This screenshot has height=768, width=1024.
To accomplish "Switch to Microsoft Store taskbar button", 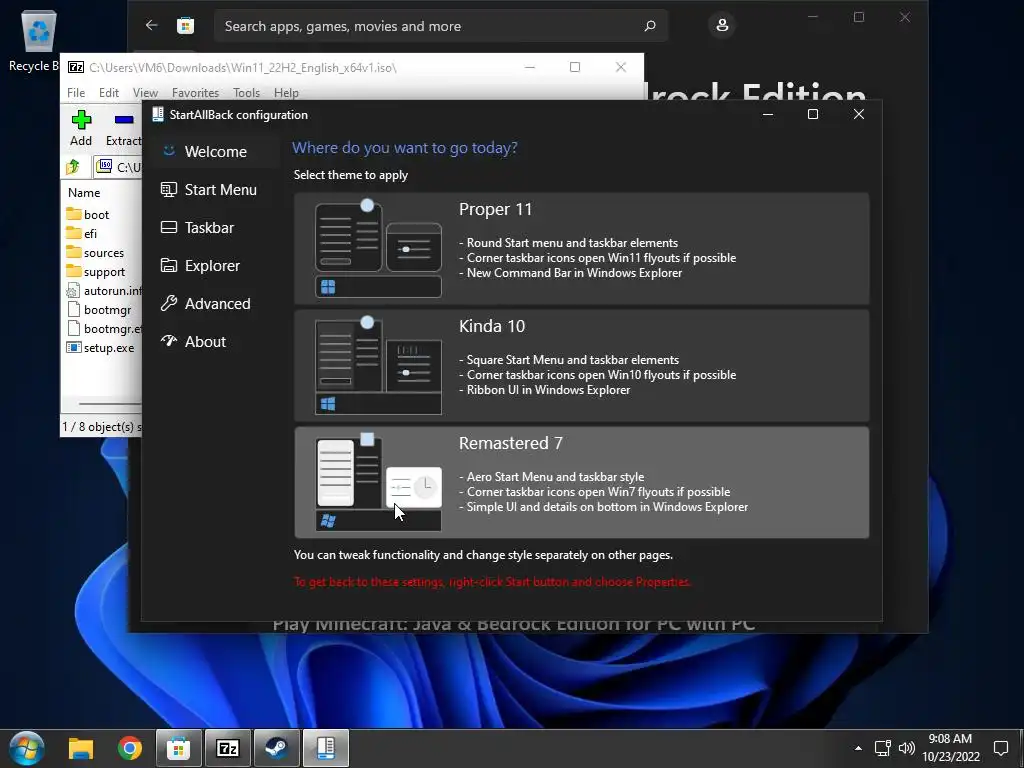I will point(178,748).
